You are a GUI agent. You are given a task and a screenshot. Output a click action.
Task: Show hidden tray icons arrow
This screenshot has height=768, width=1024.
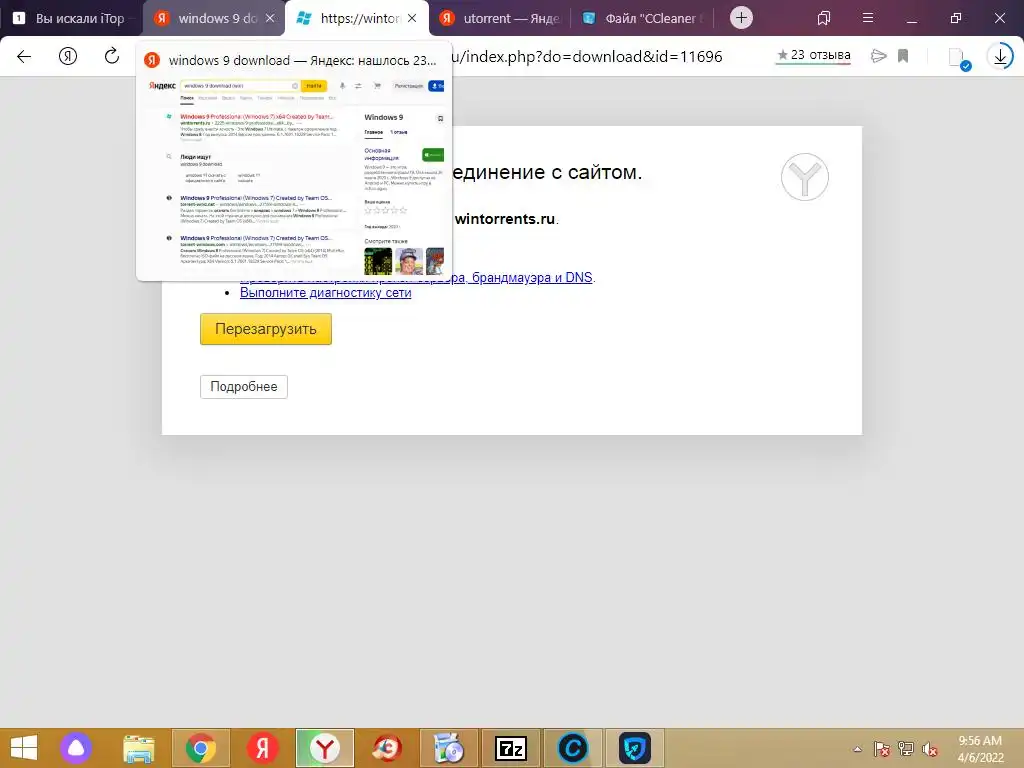857,749
